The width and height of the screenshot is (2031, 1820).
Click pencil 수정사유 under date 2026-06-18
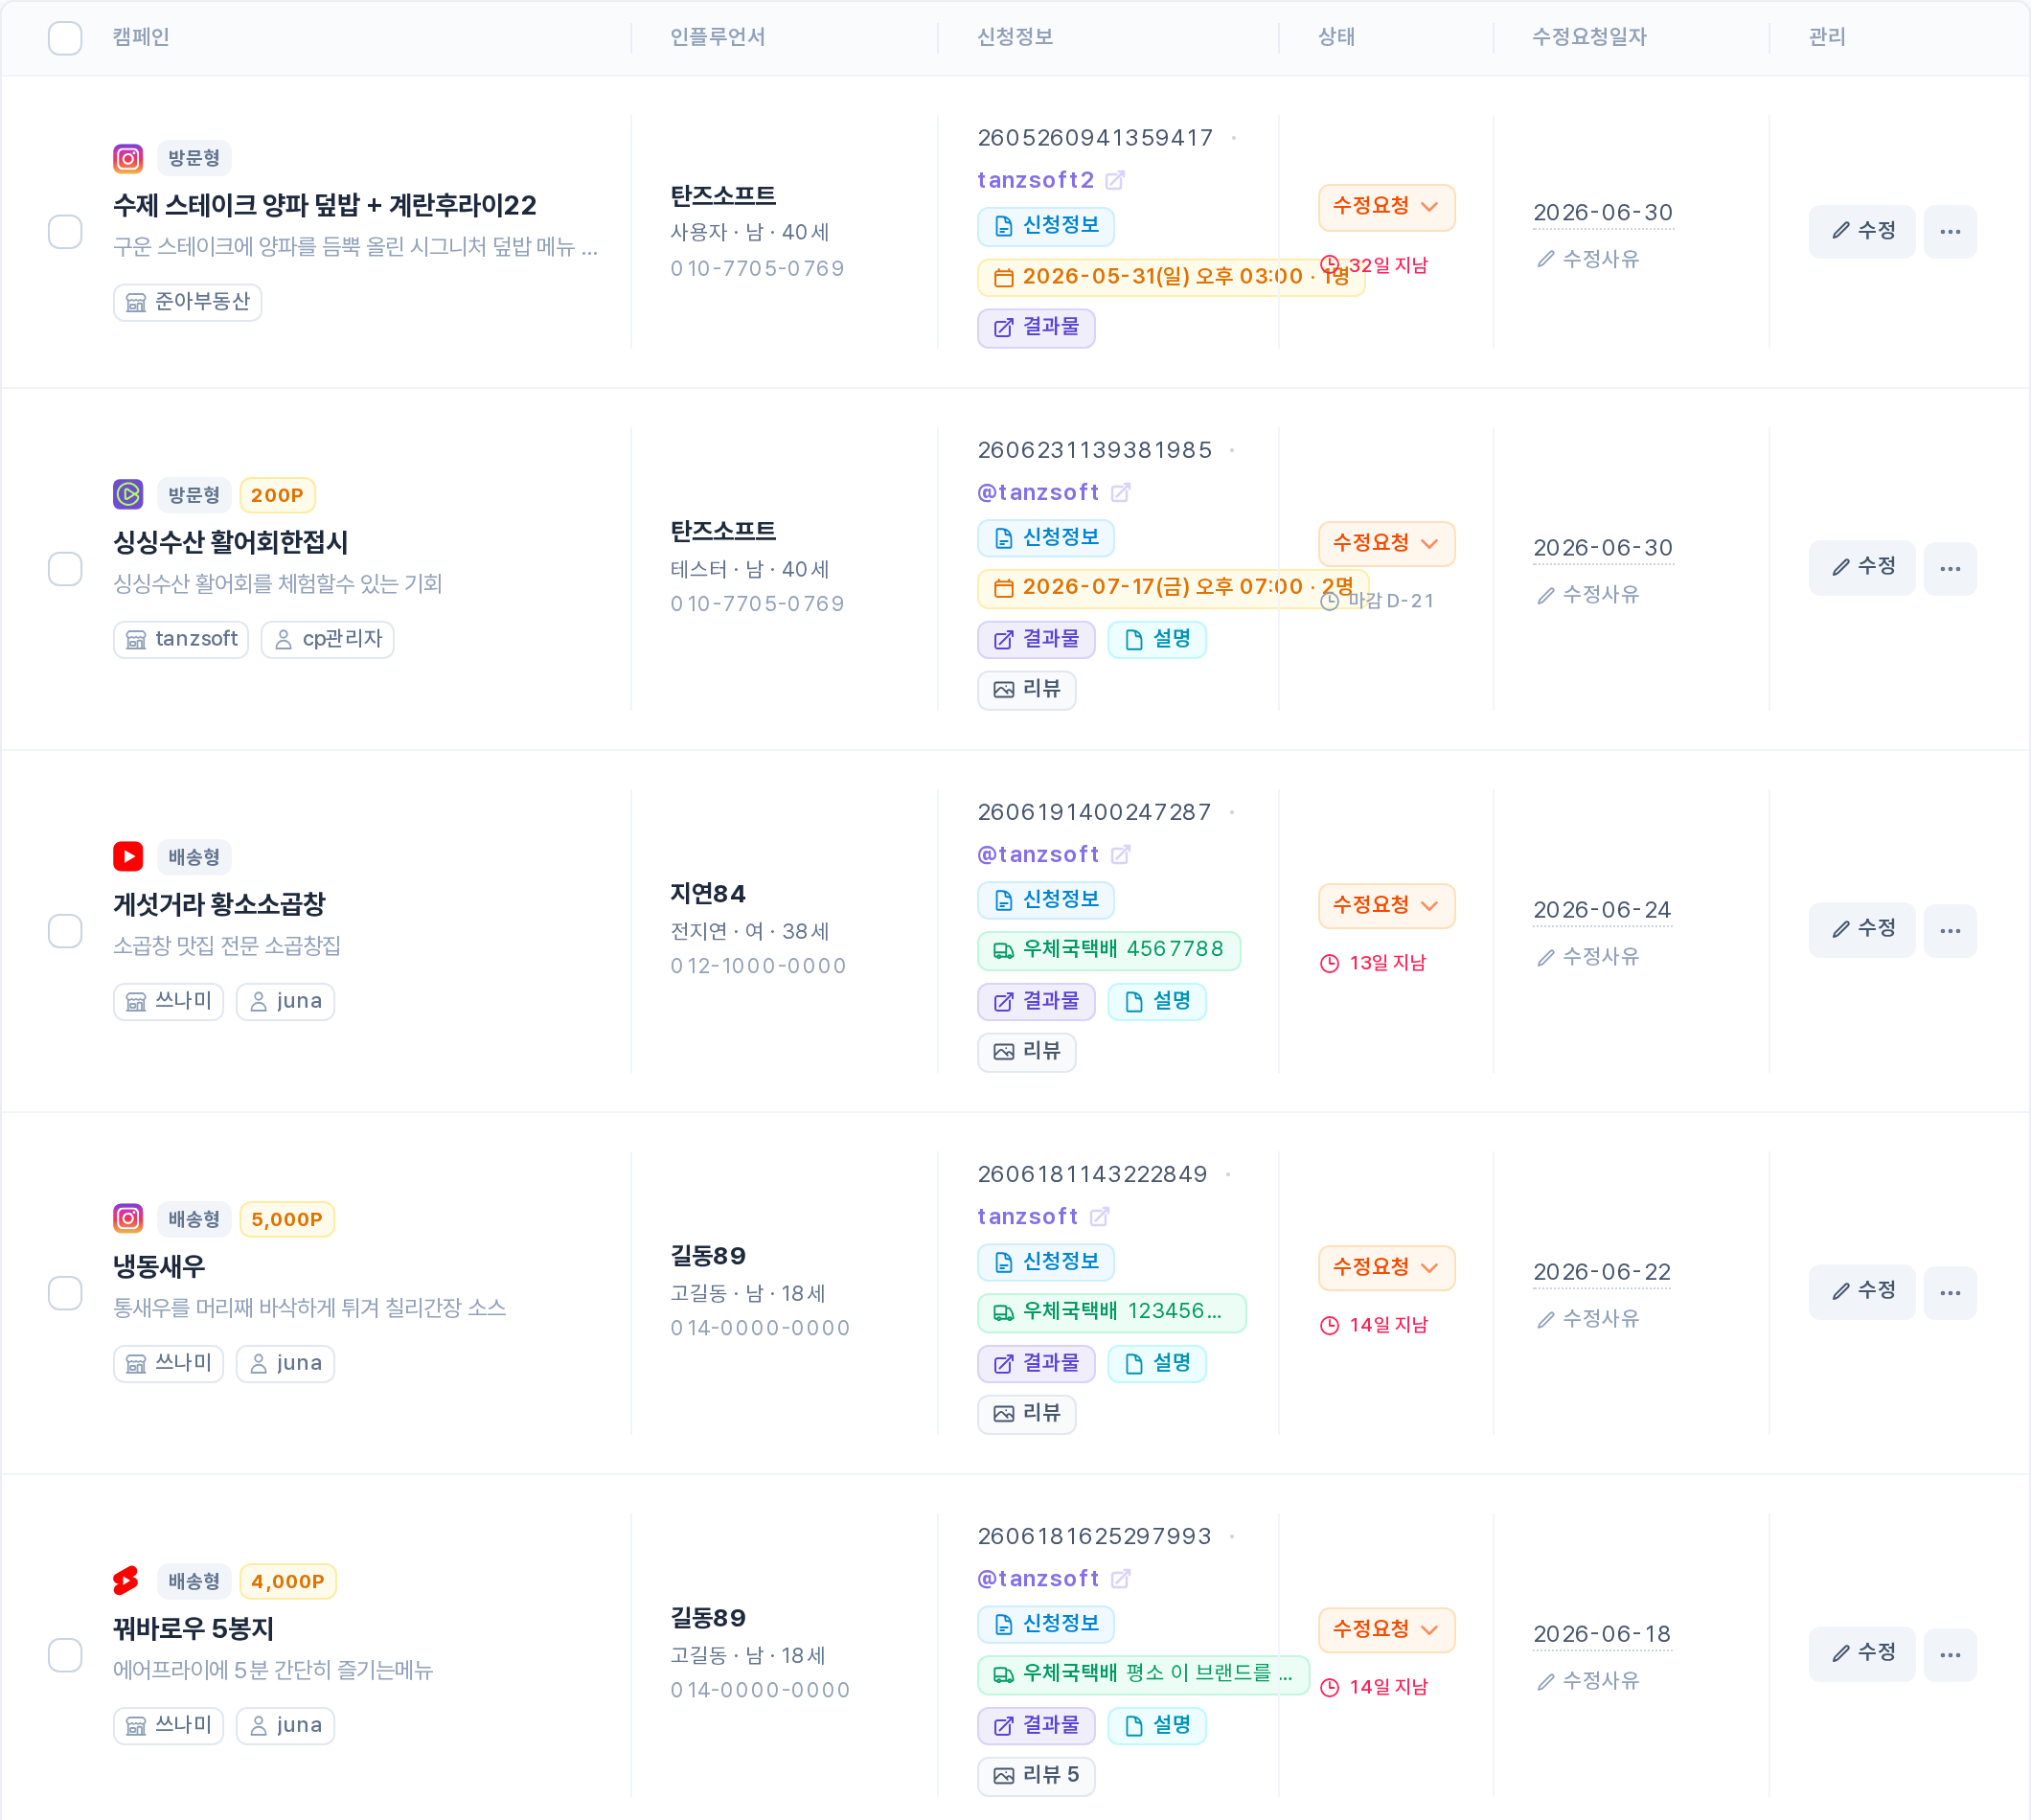coord(1588,1681)
